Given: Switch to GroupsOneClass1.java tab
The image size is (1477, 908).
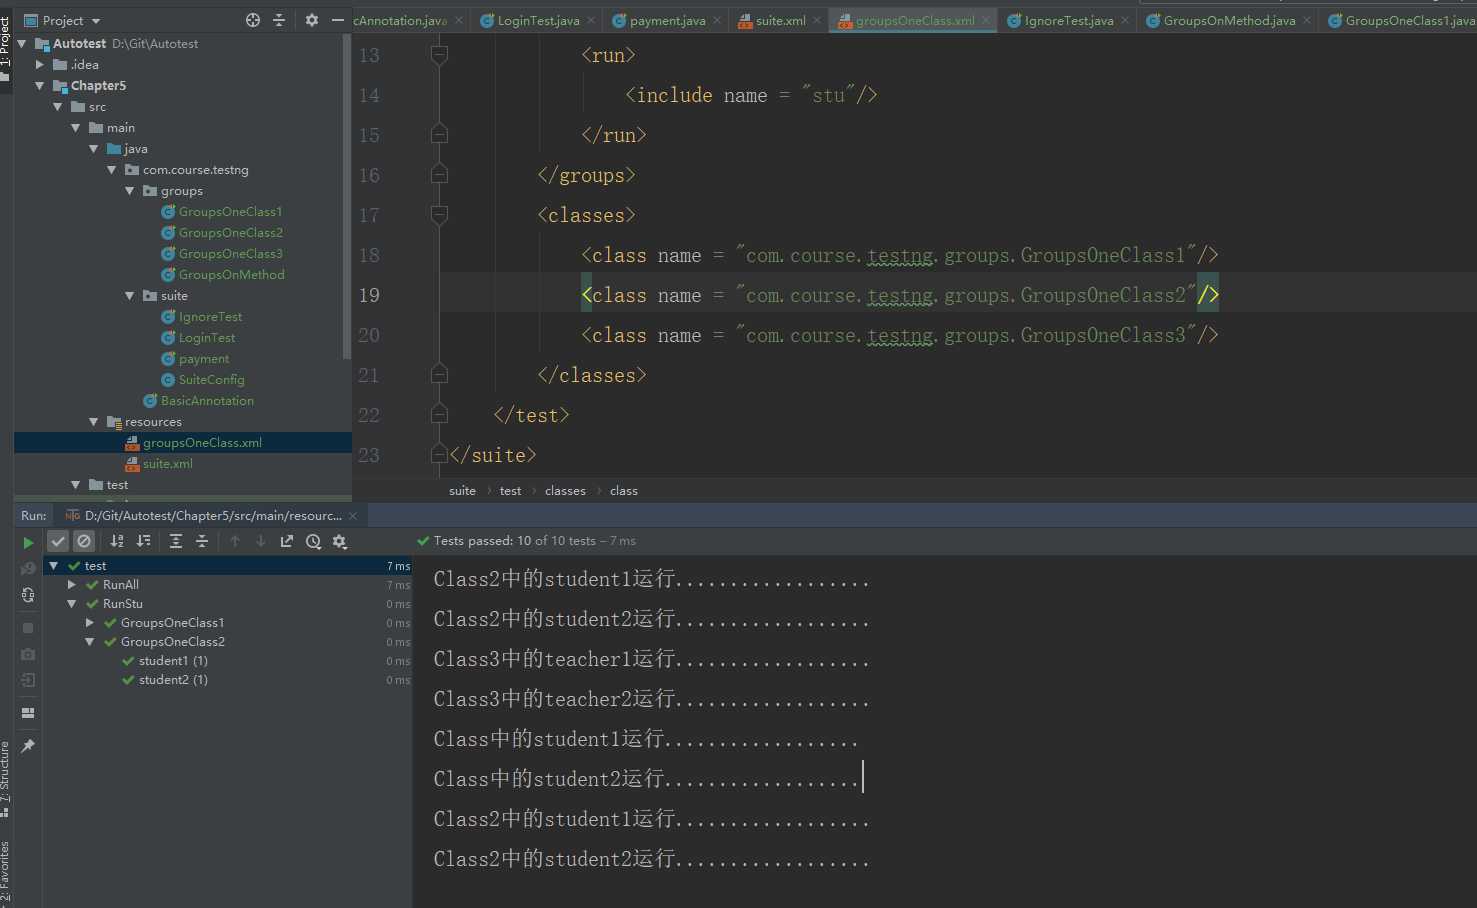Looking at the screenshot, I should [x=1401, y=20].
